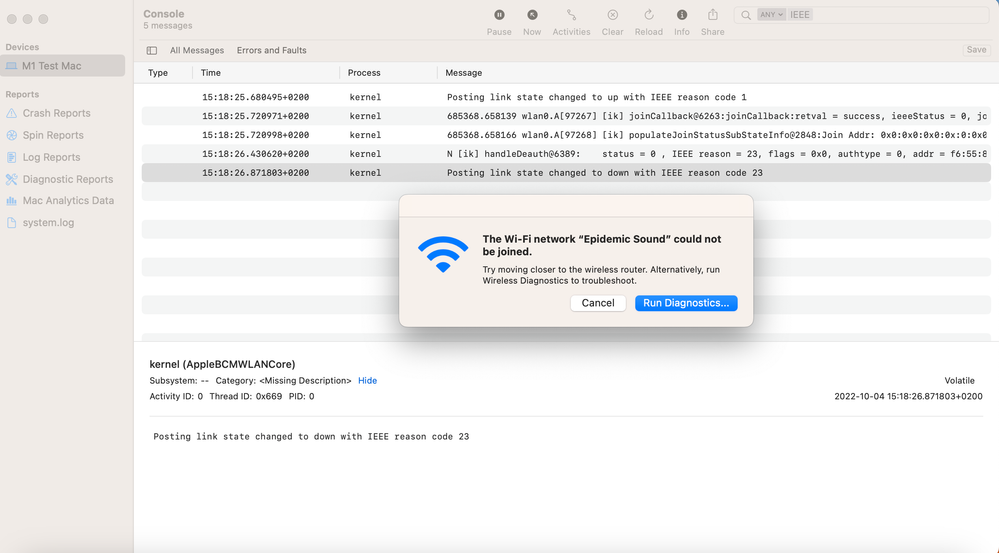
Task: Open the Info inspector icon
Action: (682, 16)
